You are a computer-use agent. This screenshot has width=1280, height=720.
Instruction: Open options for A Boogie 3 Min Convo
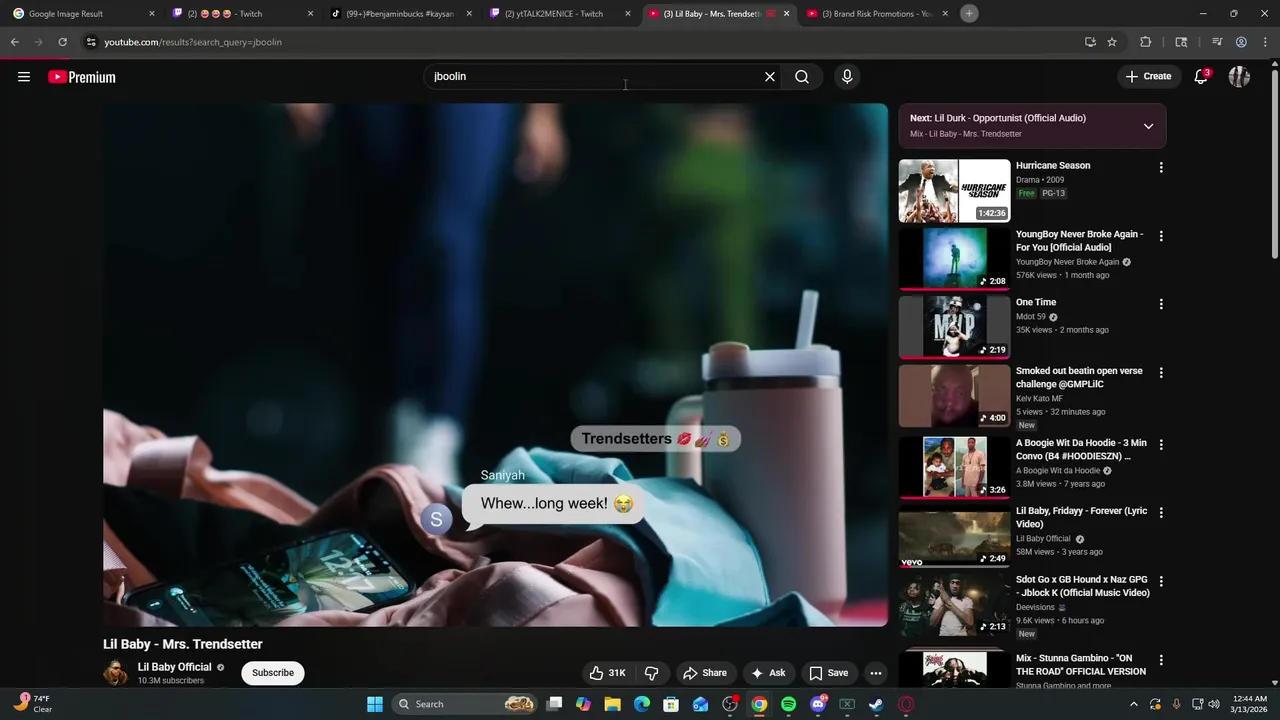tap(1161, 445)
